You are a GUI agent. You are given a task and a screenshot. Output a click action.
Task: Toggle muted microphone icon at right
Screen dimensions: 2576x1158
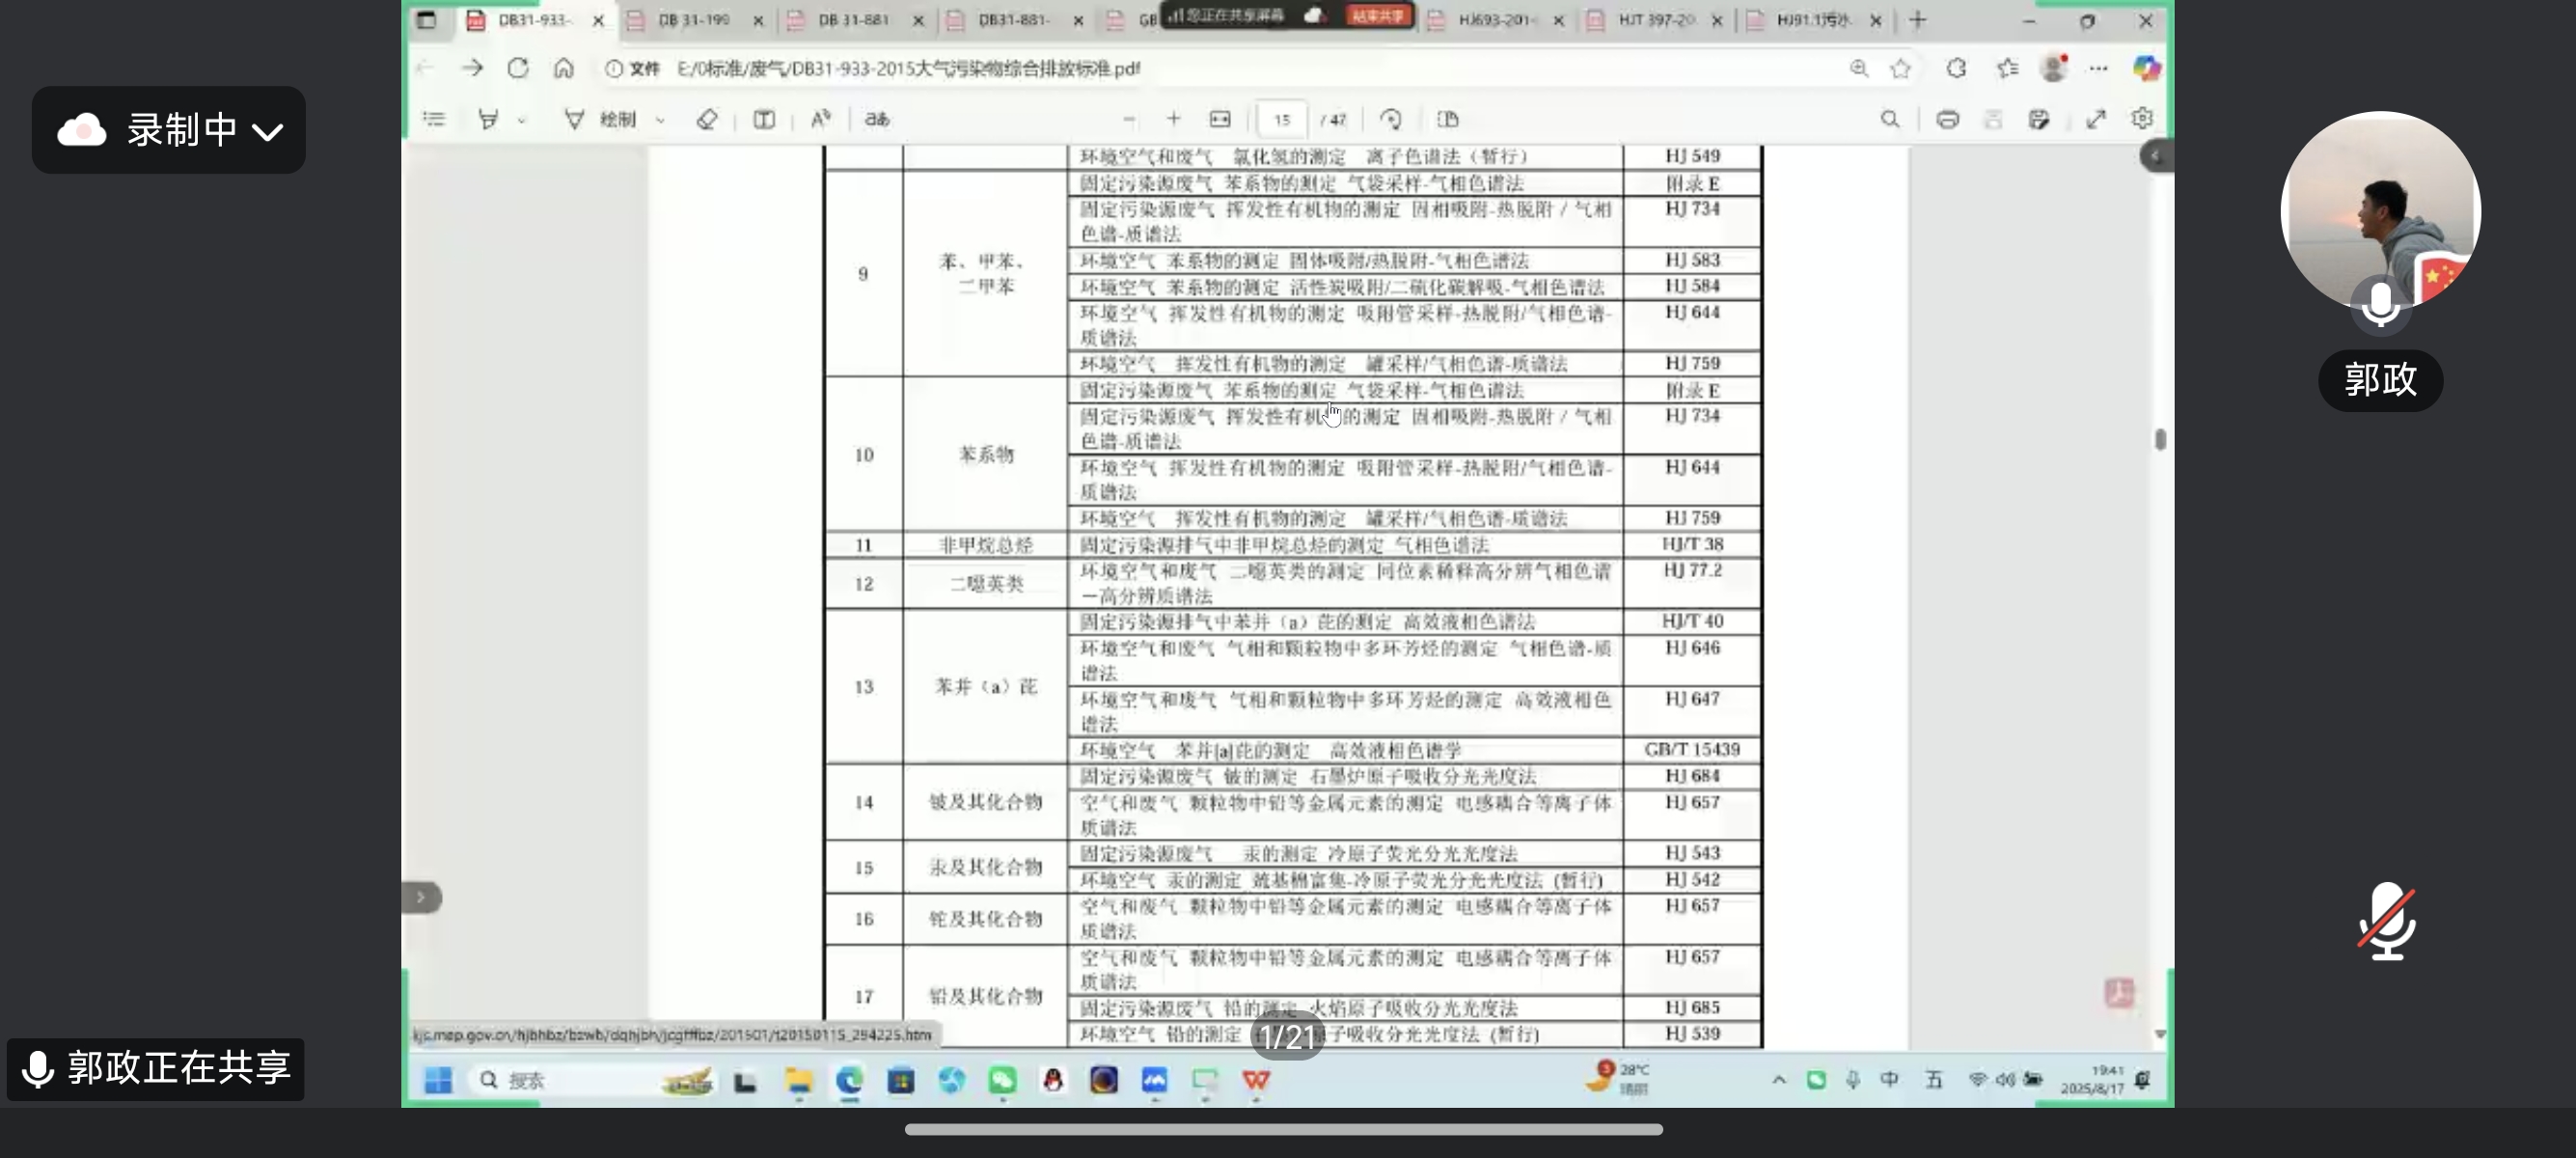click(x=2387, y=921)
